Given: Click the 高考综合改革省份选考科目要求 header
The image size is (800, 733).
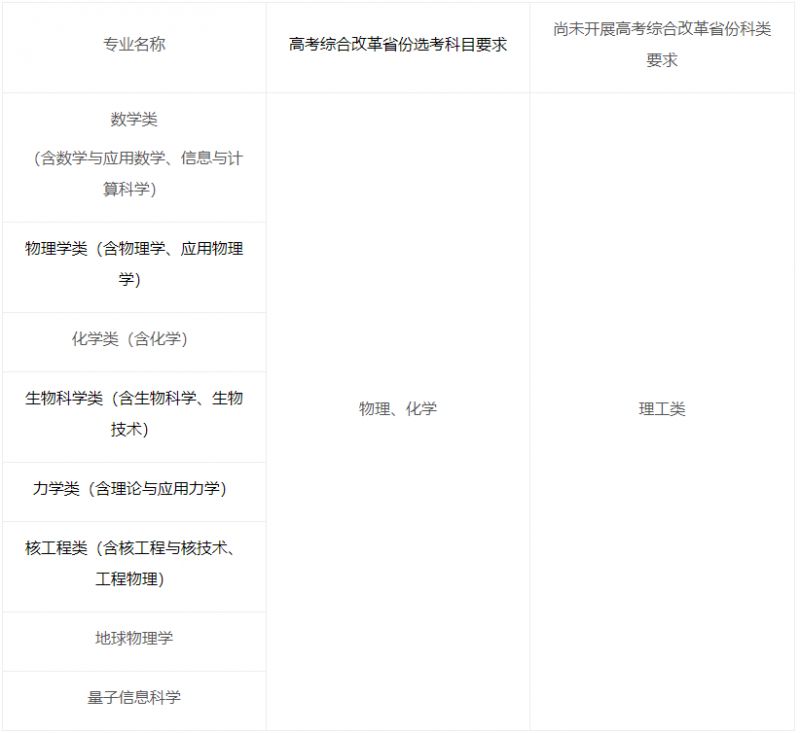Looking at the screenshot, I should coord(398,47).
